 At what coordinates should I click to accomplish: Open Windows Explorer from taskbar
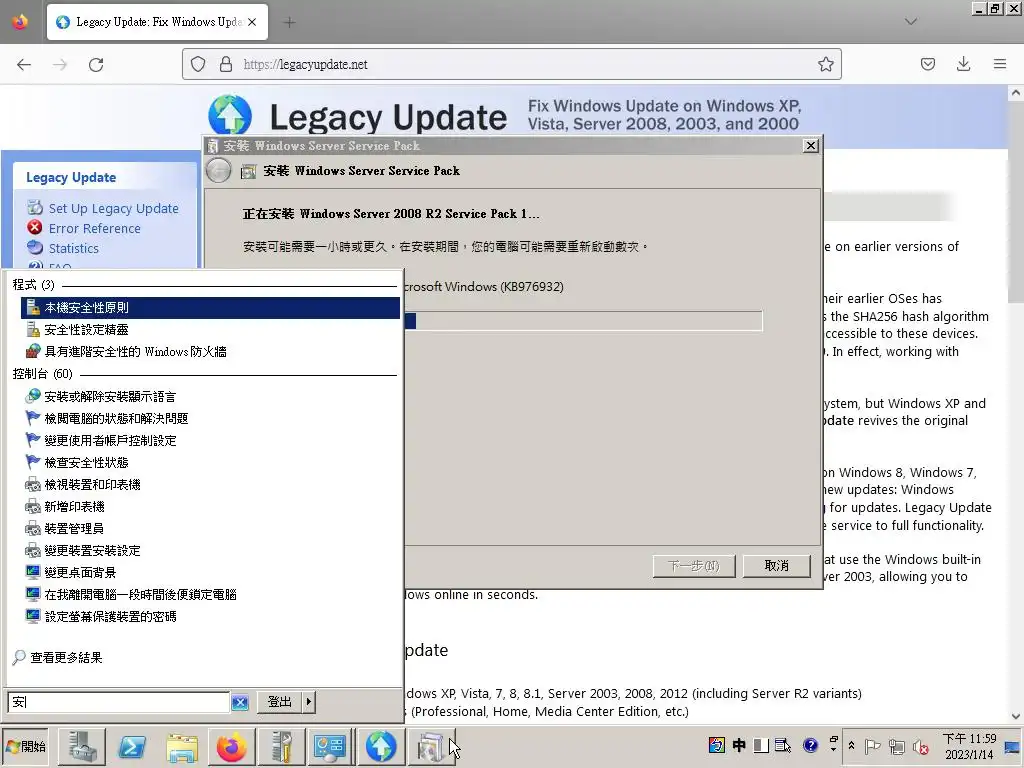(182, 746)
